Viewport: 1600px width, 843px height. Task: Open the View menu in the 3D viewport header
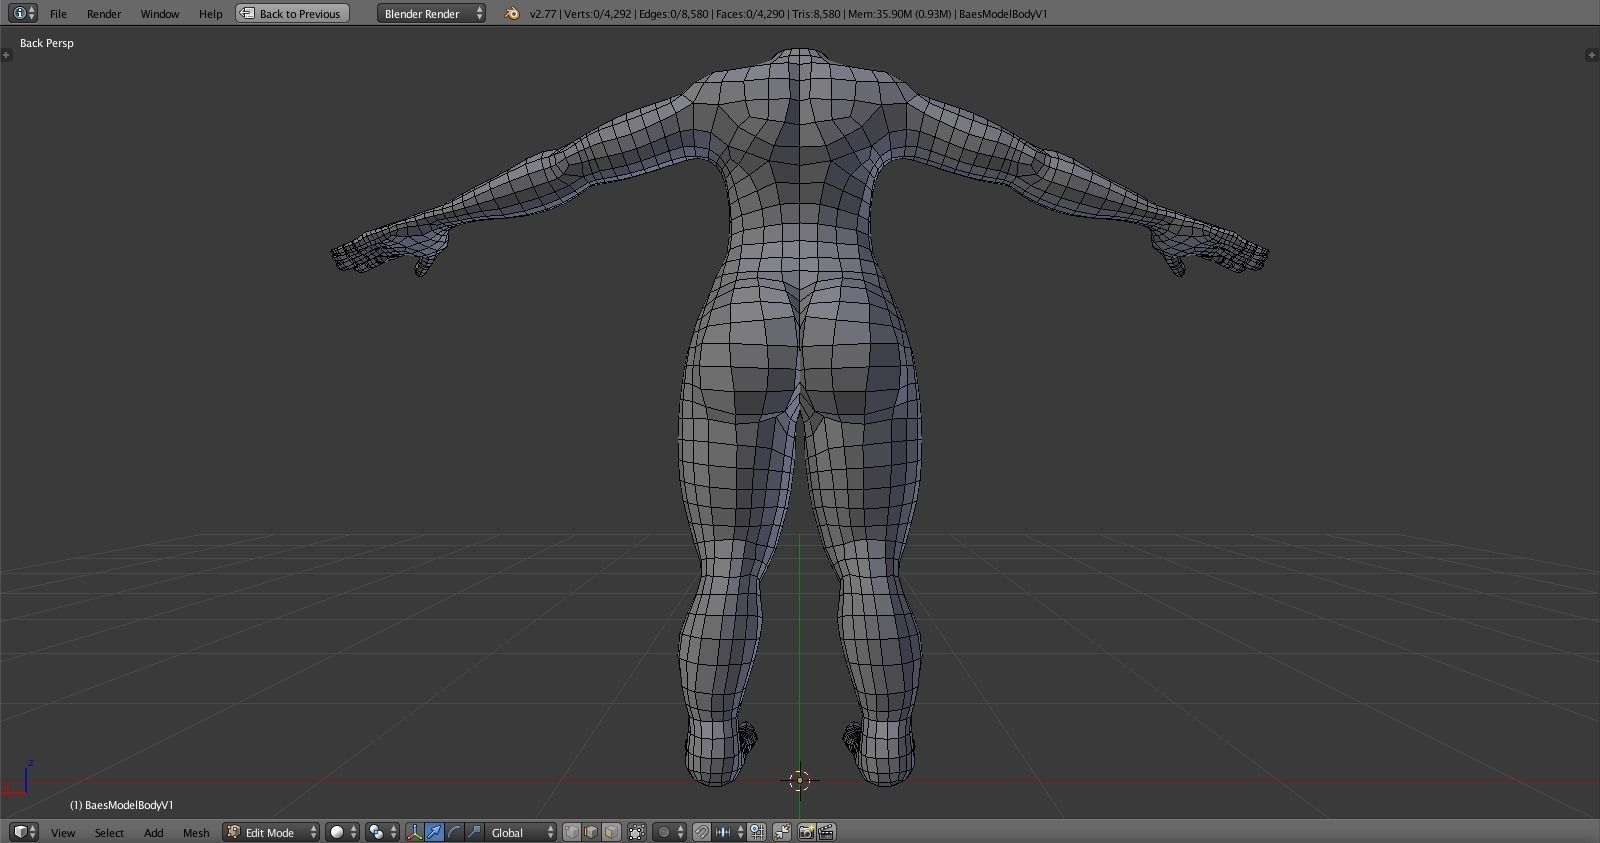pyautogui.click(x=63, y=833)
